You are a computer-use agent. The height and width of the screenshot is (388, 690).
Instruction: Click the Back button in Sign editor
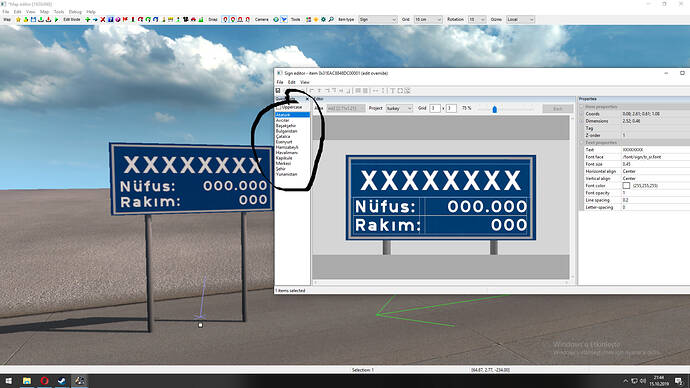click(x=558, y=108)
